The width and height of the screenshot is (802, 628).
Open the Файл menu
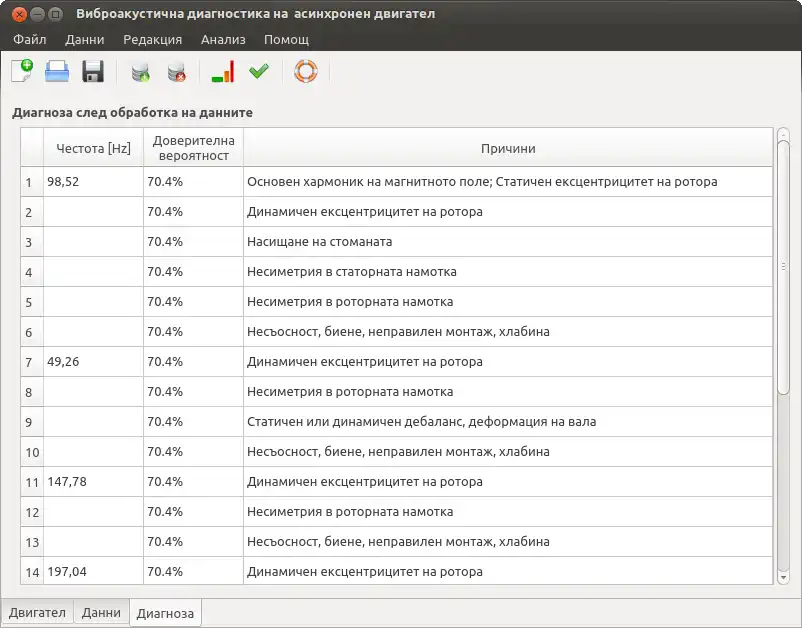[x=30, y=39]
